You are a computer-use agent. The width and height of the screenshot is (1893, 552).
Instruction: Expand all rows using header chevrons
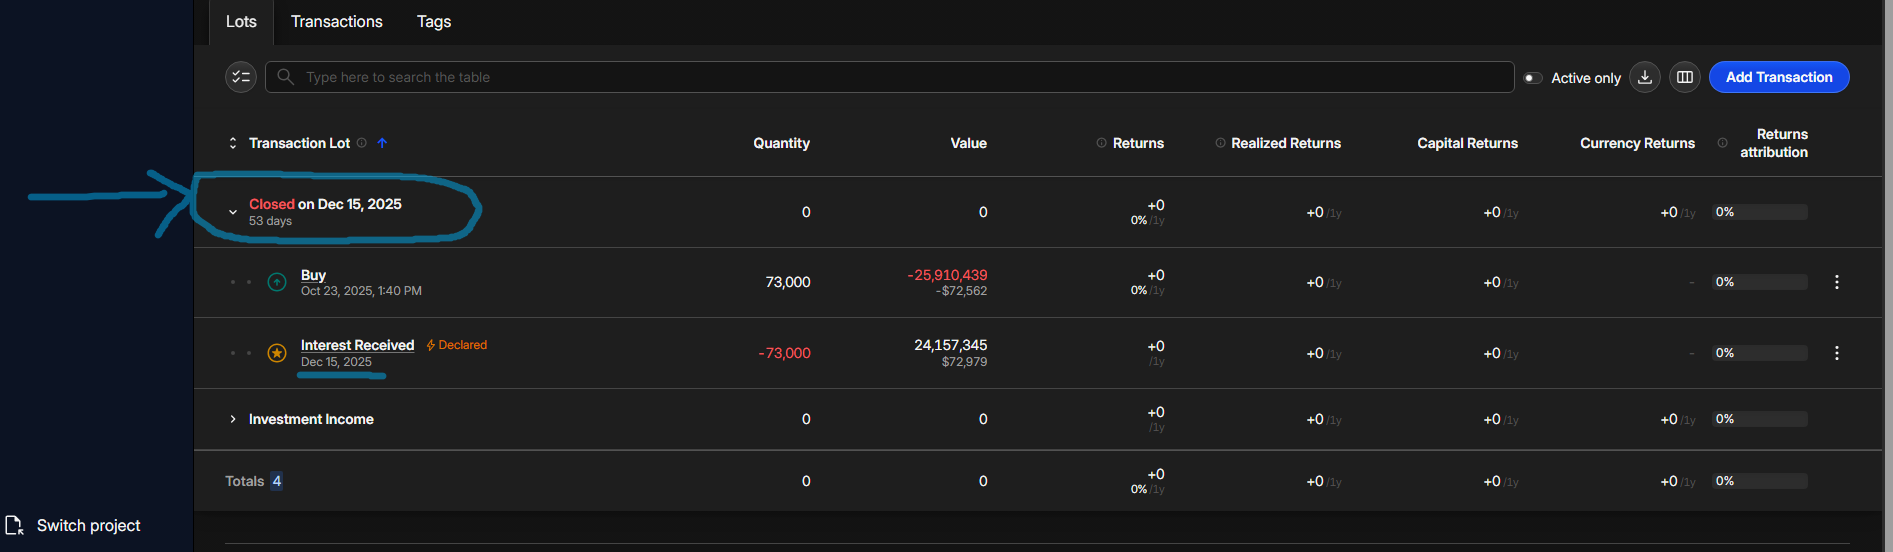pos(233,143)
